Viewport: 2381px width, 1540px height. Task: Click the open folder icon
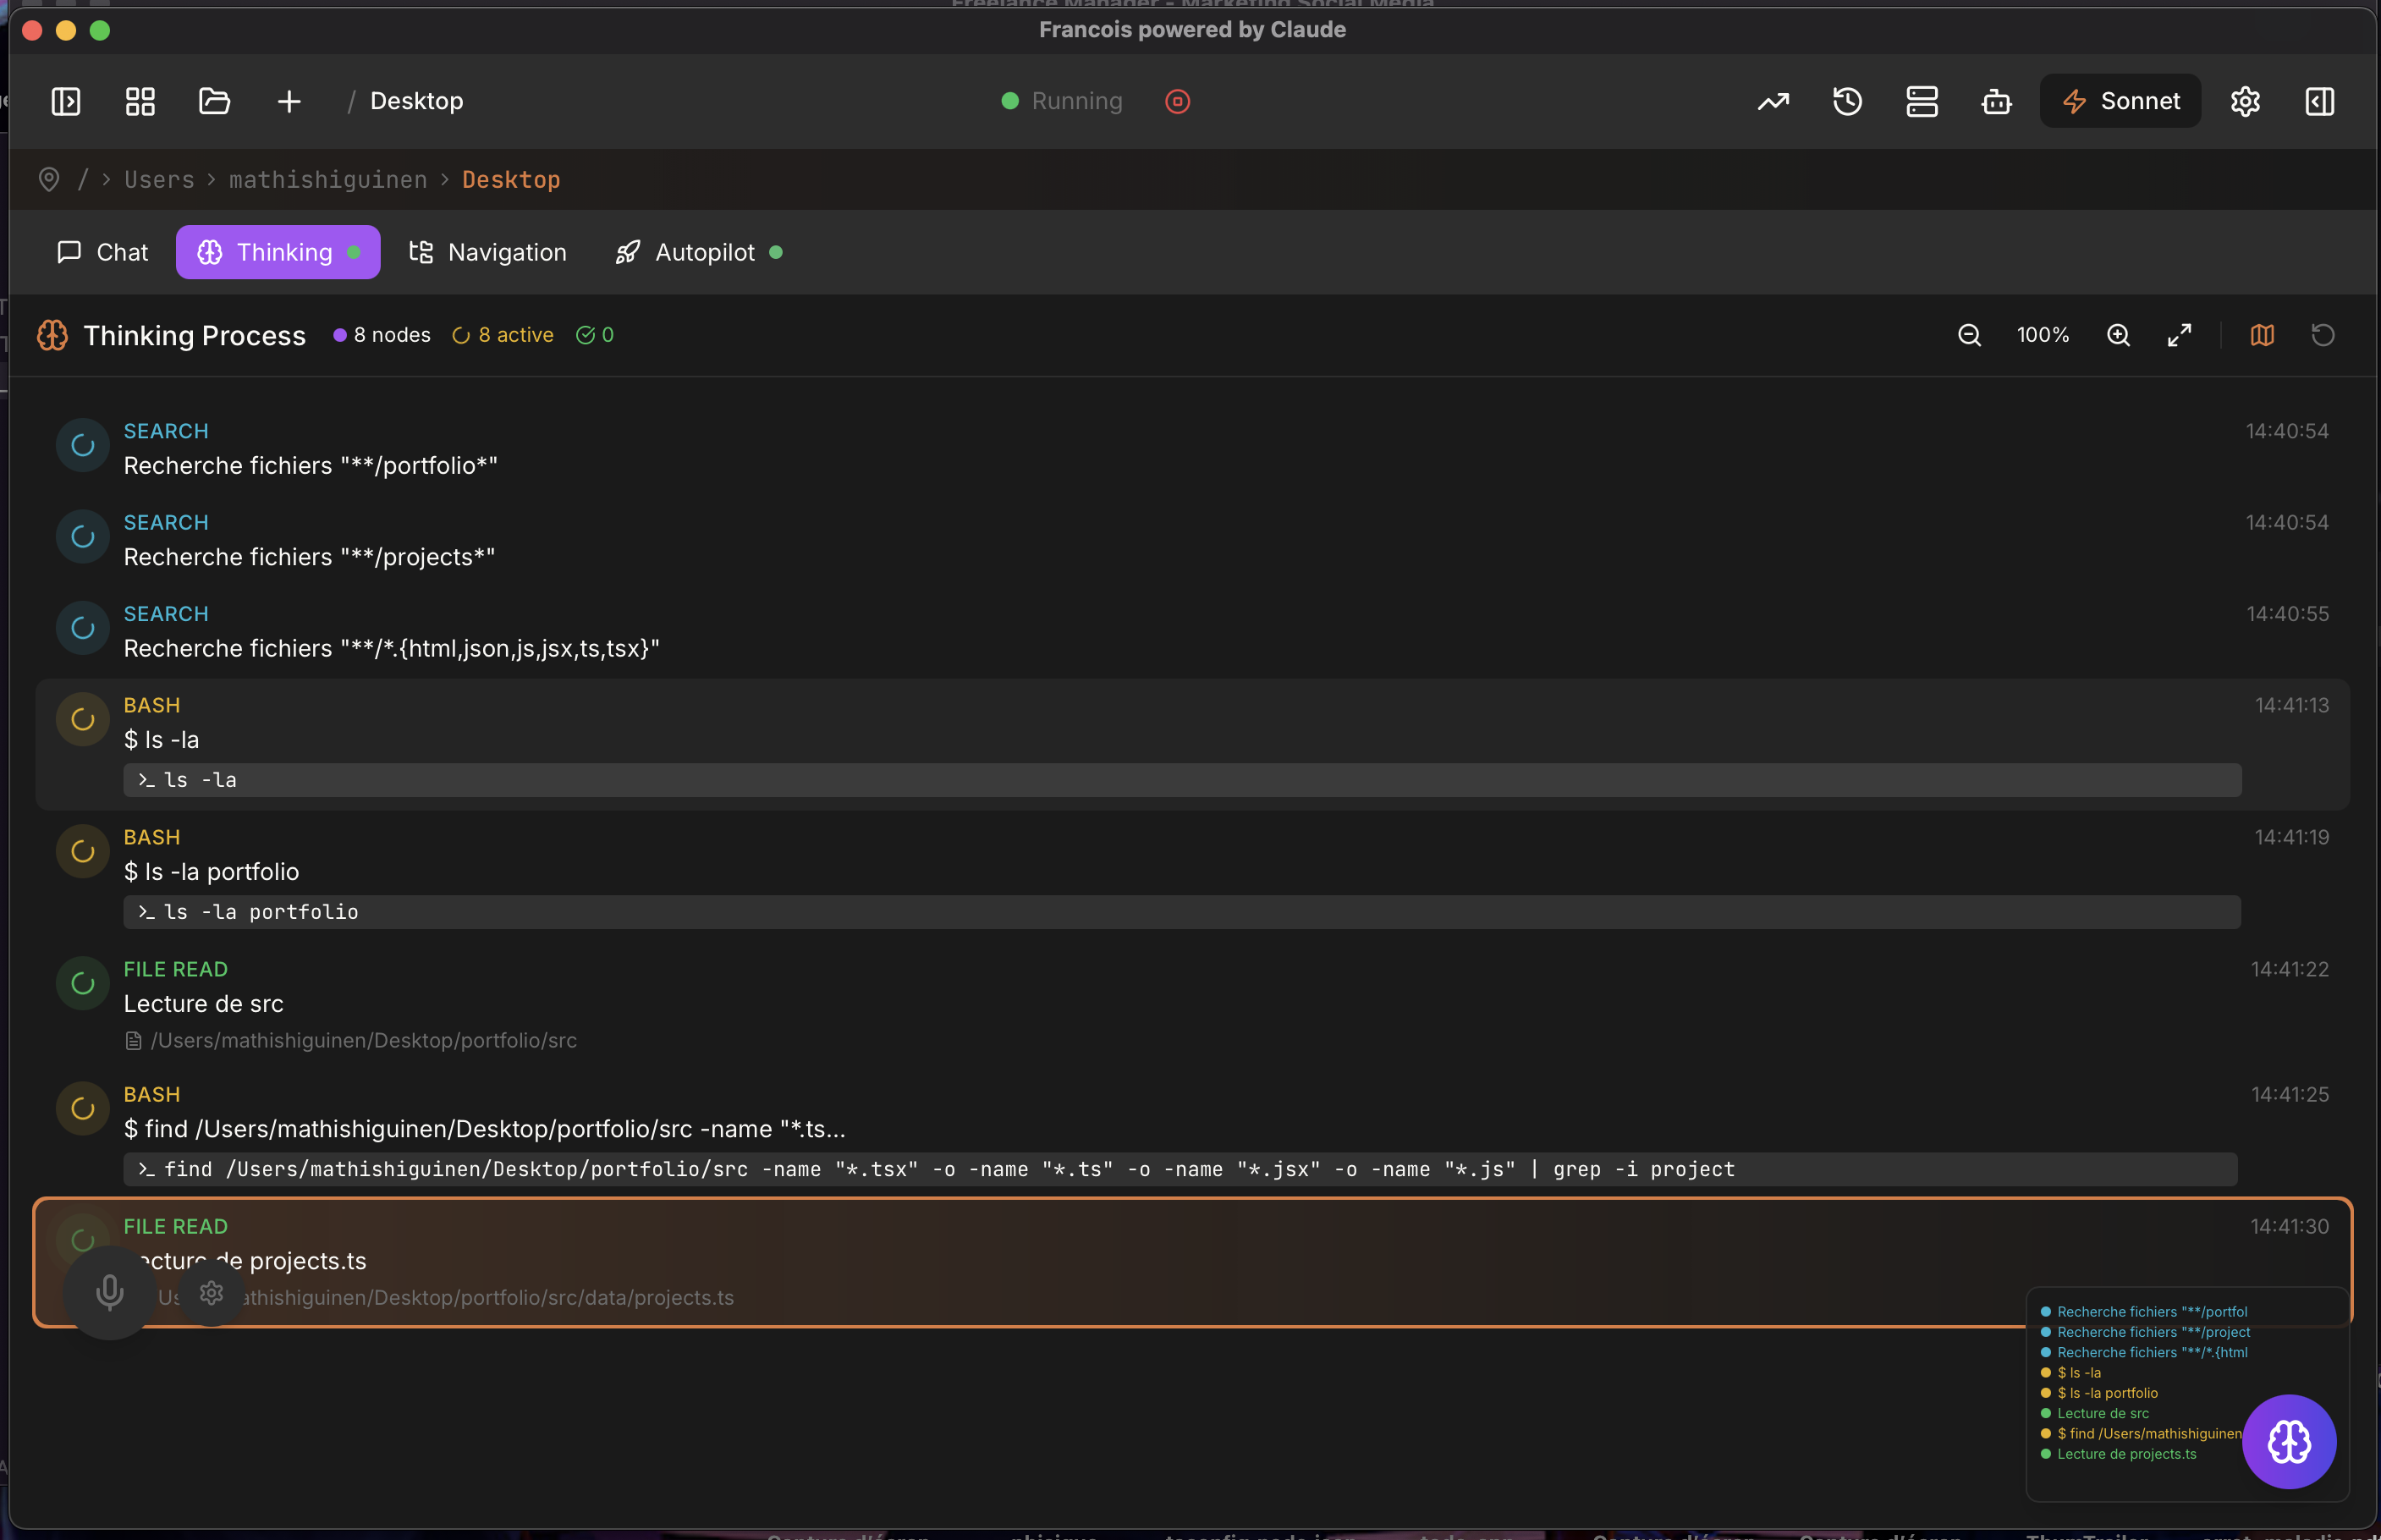214,101
